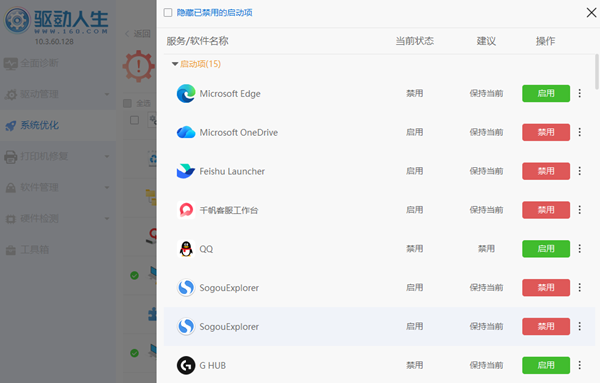Click the Microsoft OneDrive cloud icon

pyautogui.click(x=186, y=132)
